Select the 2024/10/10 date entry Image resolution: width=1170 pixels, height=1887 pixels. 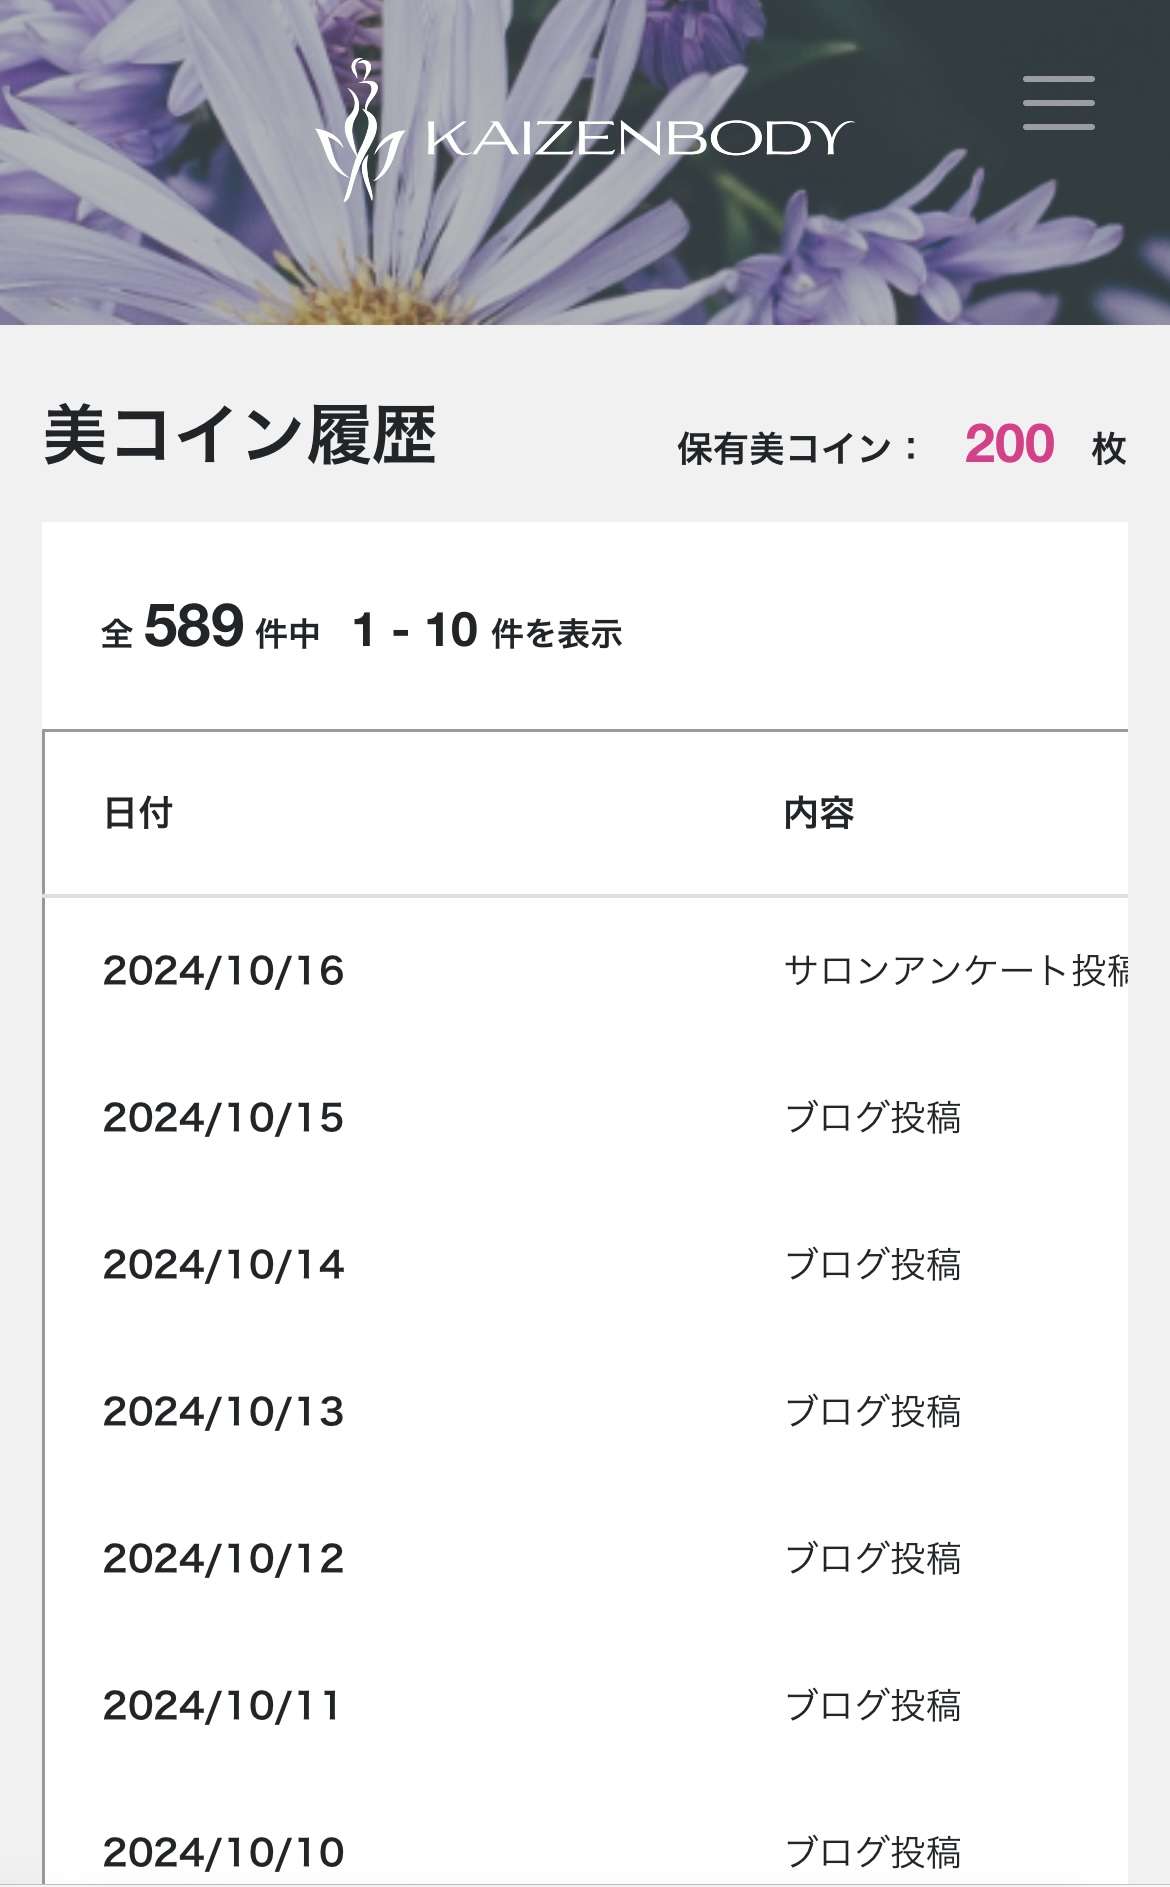(223, 1853)
